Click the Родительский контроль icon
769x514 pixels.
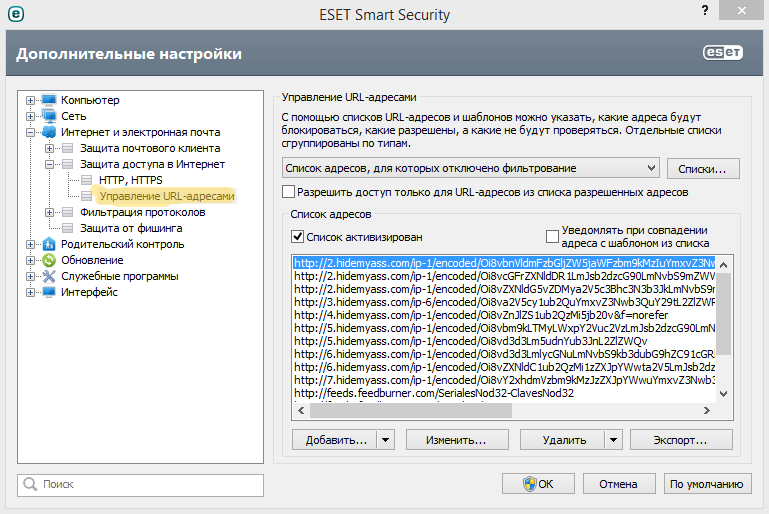48,244
